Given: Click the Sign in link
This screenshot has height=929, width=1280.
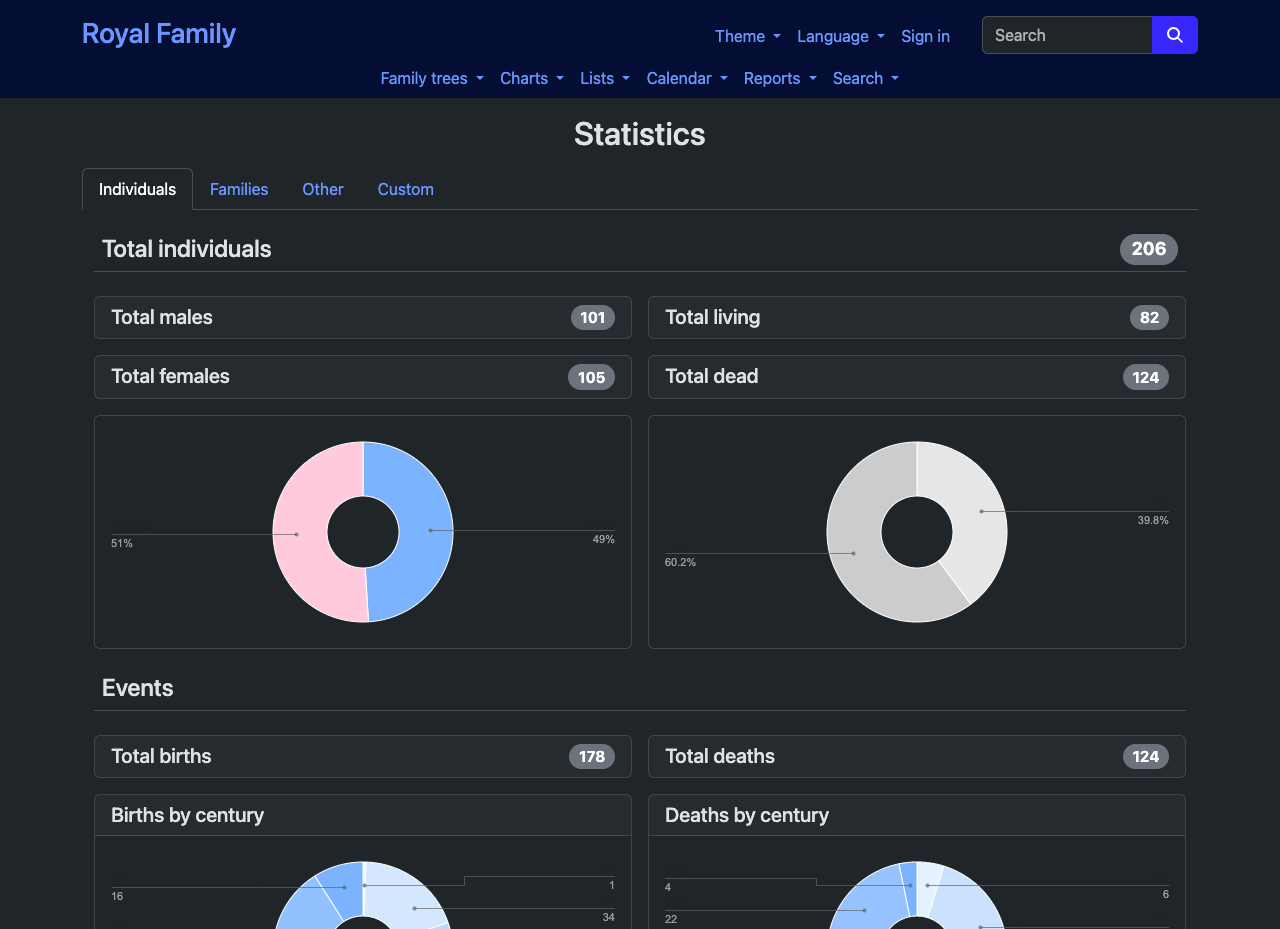Looking at the screenshot, I should click(925, 36).
